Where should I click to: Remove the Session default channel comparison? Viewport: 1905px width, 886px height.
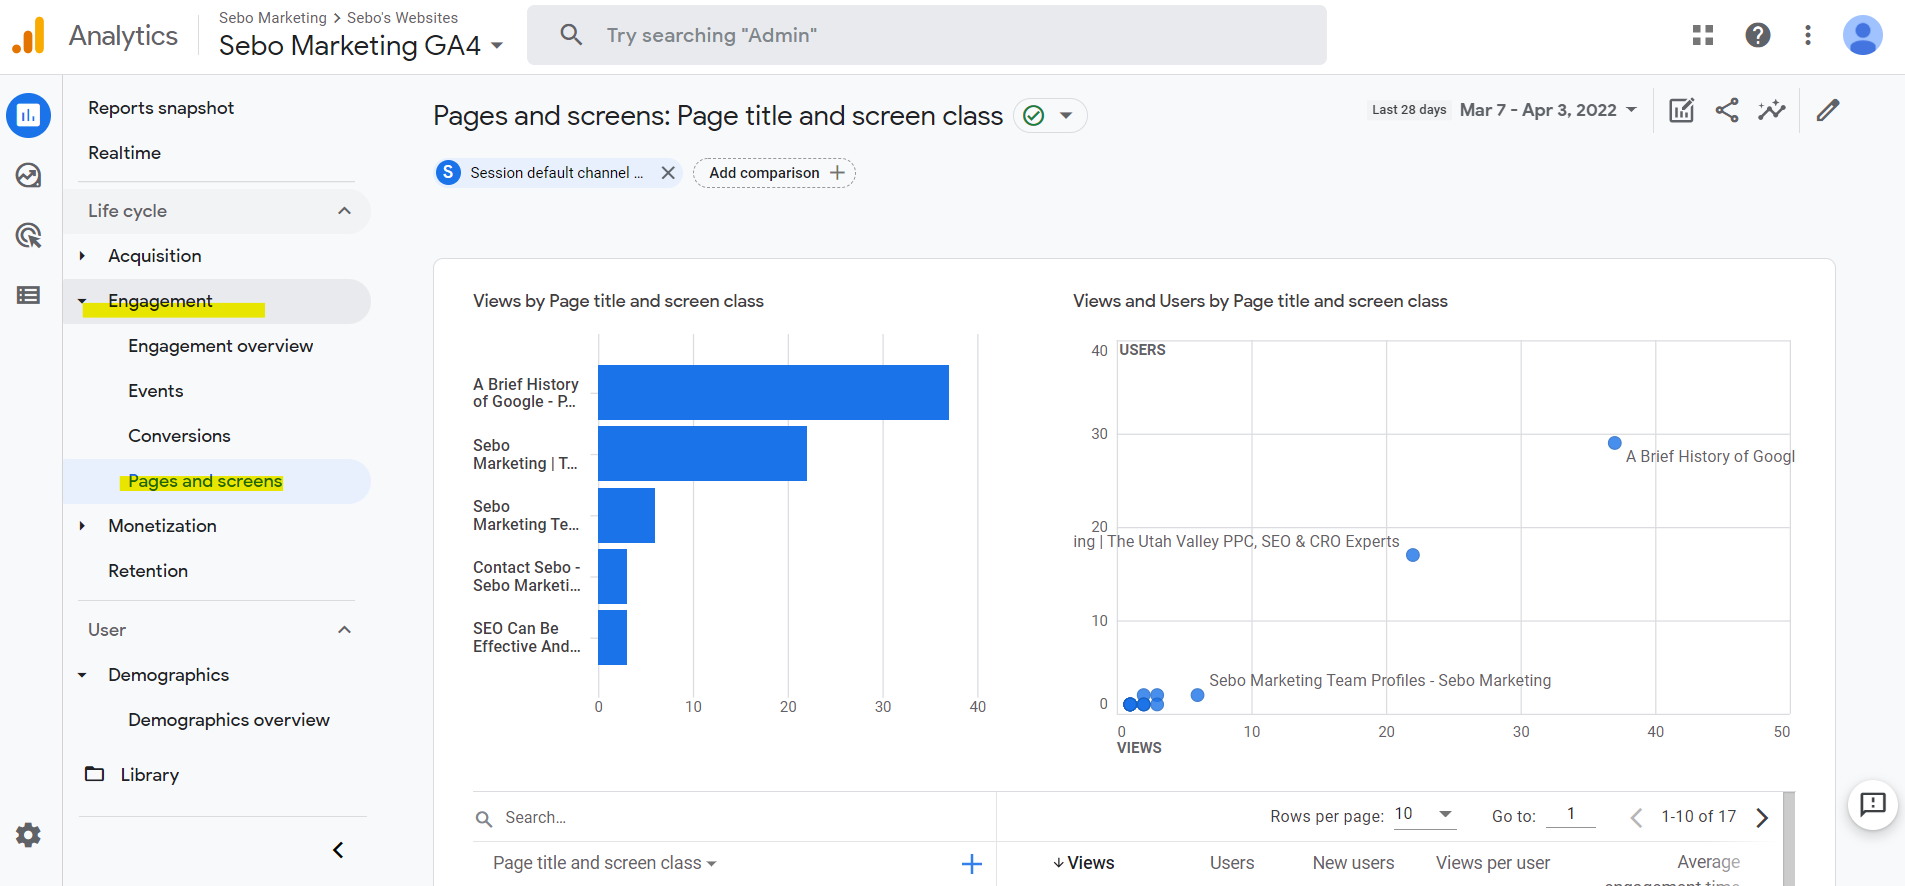coord(668,173)
